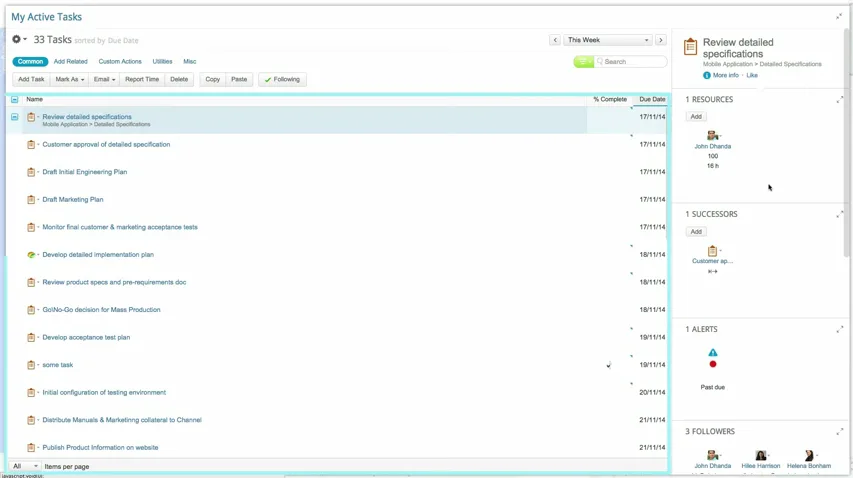
Task: Click the task icon for Draft Initial Engineering Plan
Action: coord(31,172)
